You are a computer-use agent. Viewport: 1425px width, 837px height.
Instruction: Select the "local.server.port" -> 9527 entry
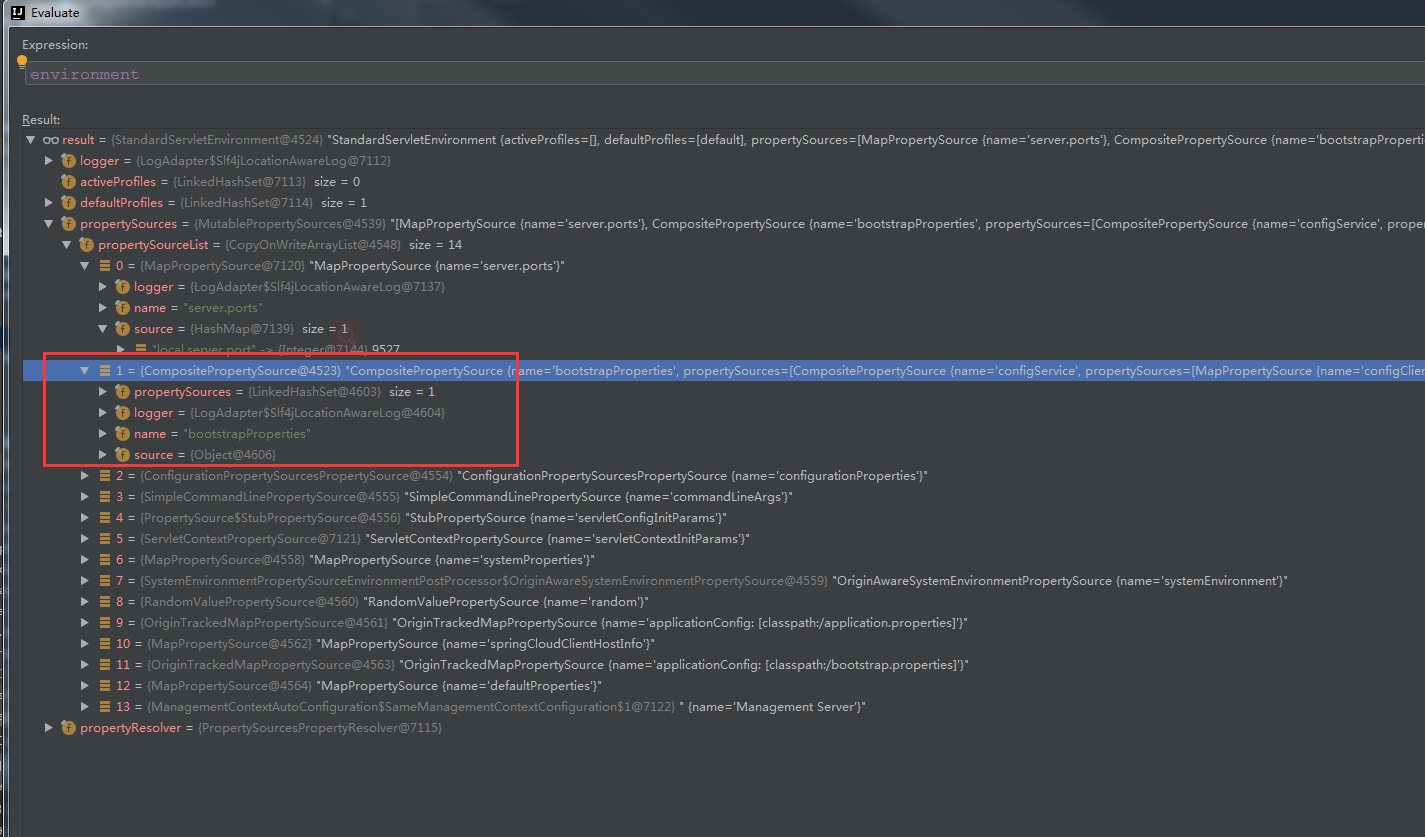coord(275,350)
